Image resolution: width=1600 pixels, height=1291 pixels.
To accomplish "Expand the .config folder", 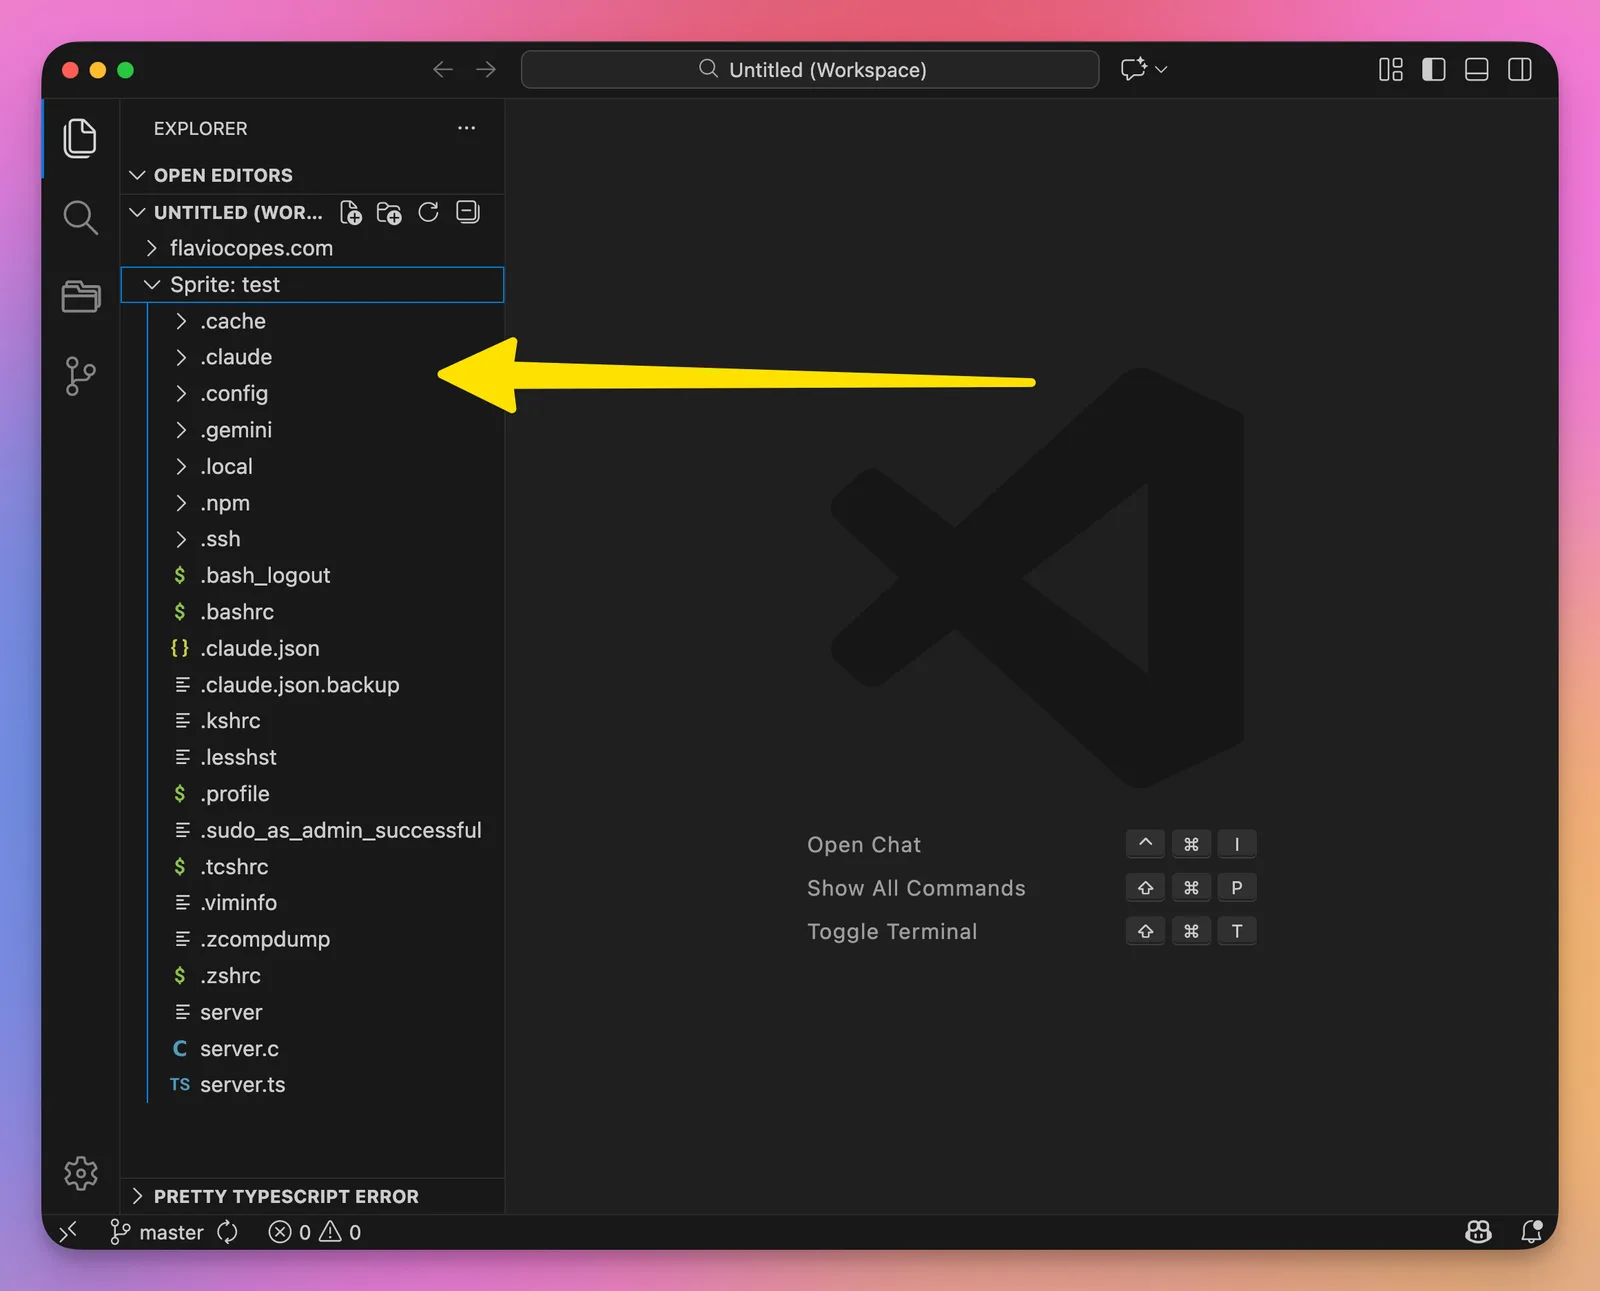I will (x=312, y=393).
